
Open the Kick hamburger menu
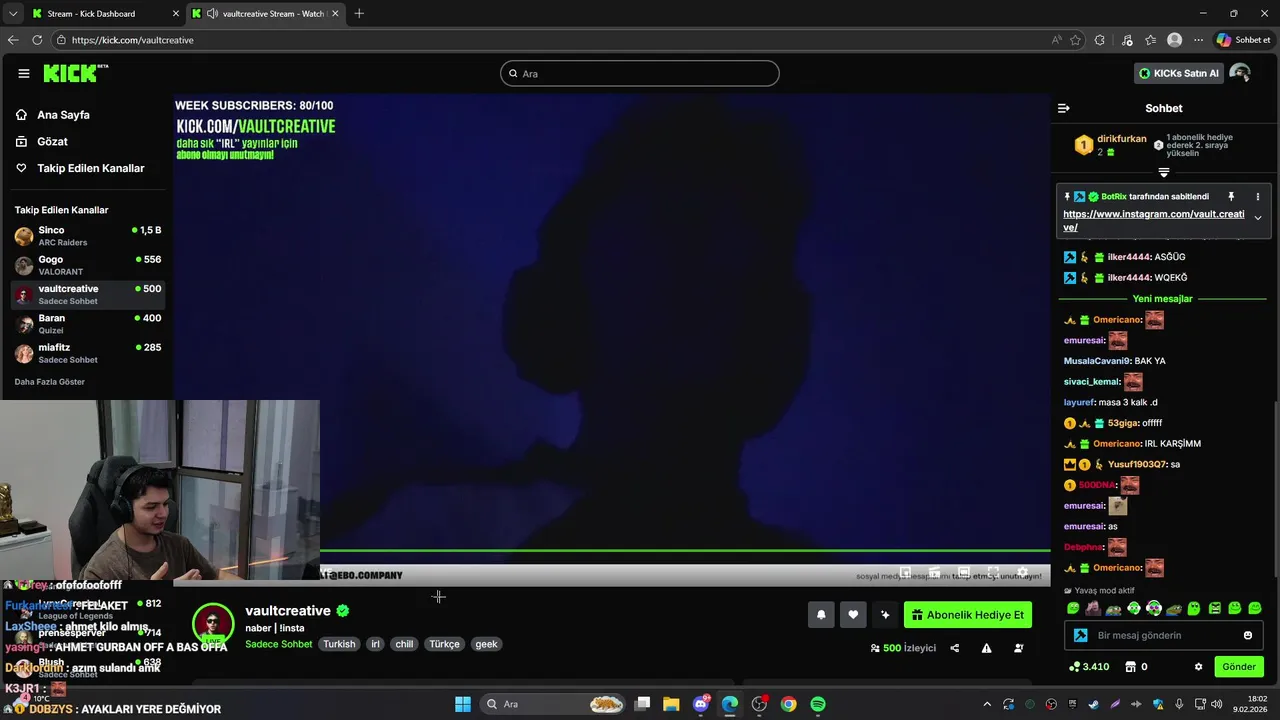tap(24, 73)
